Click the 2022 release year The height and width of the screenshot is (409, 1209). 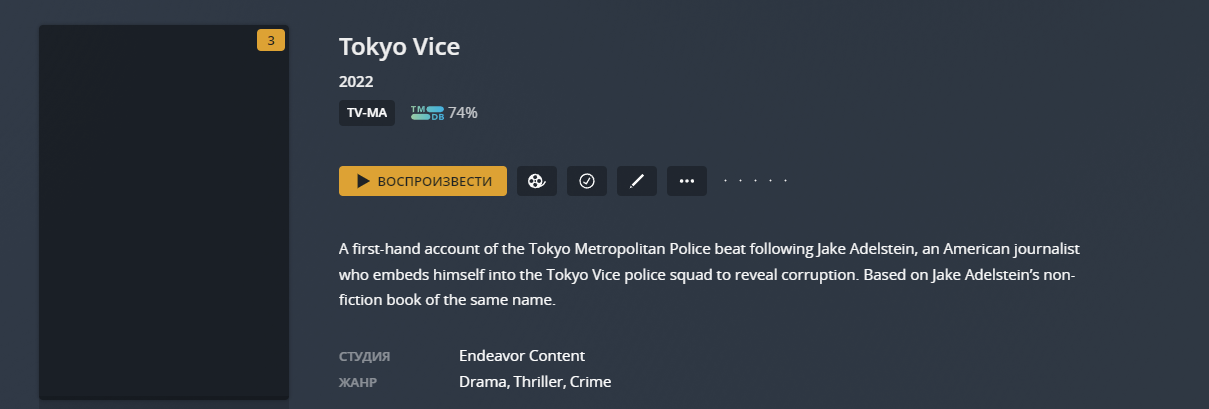[x=356, y=82]
